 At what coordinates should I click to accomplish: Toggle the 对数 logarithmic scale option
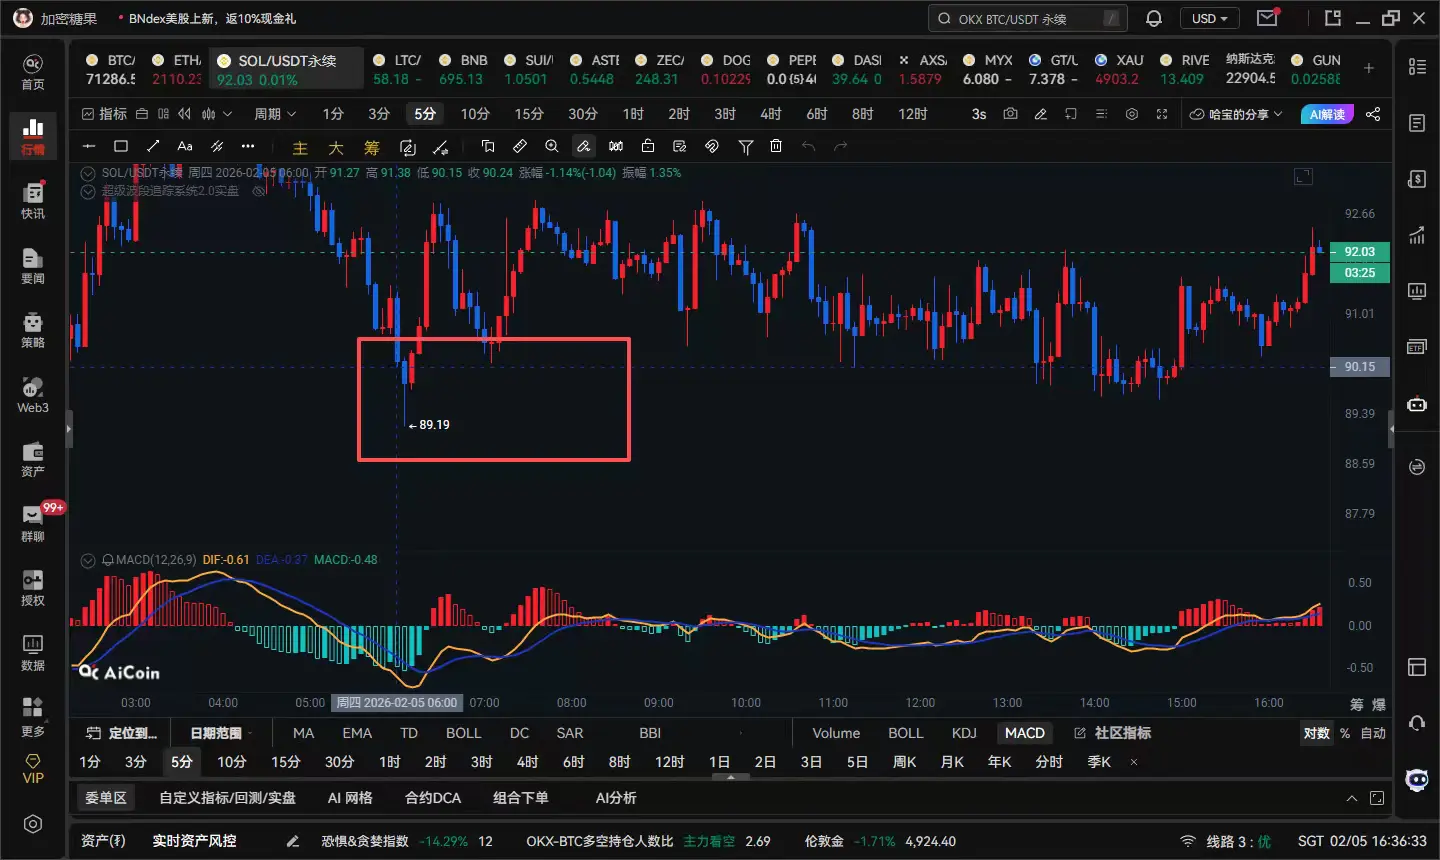point(1316,733)
